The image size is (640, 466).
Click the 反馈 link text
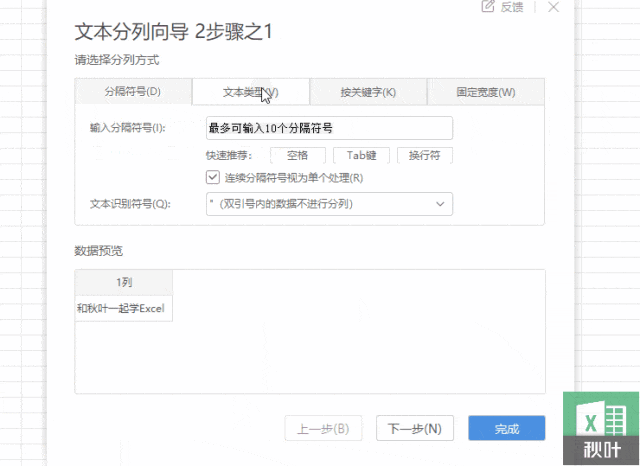pos(512,7)
